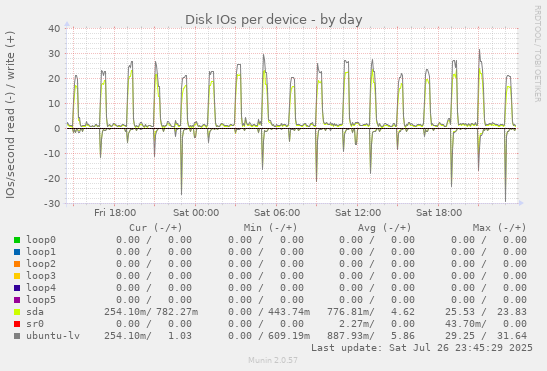Click the 'loop5' legend label
Screen dimensions: 547x371
(41, 299)
